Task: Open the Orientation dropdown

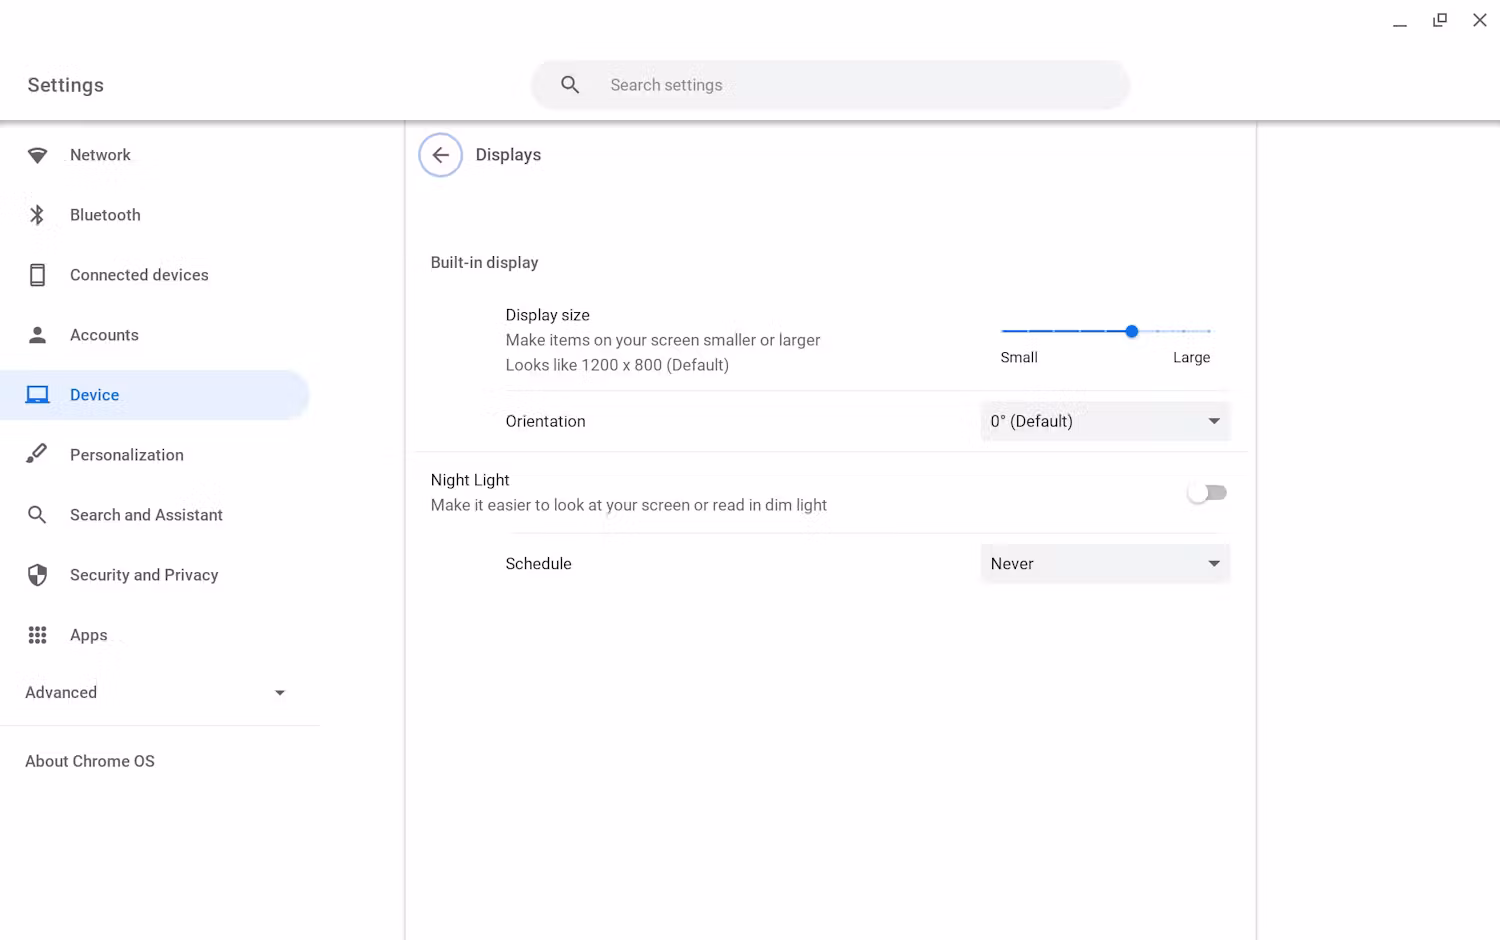Action: 1104,421
